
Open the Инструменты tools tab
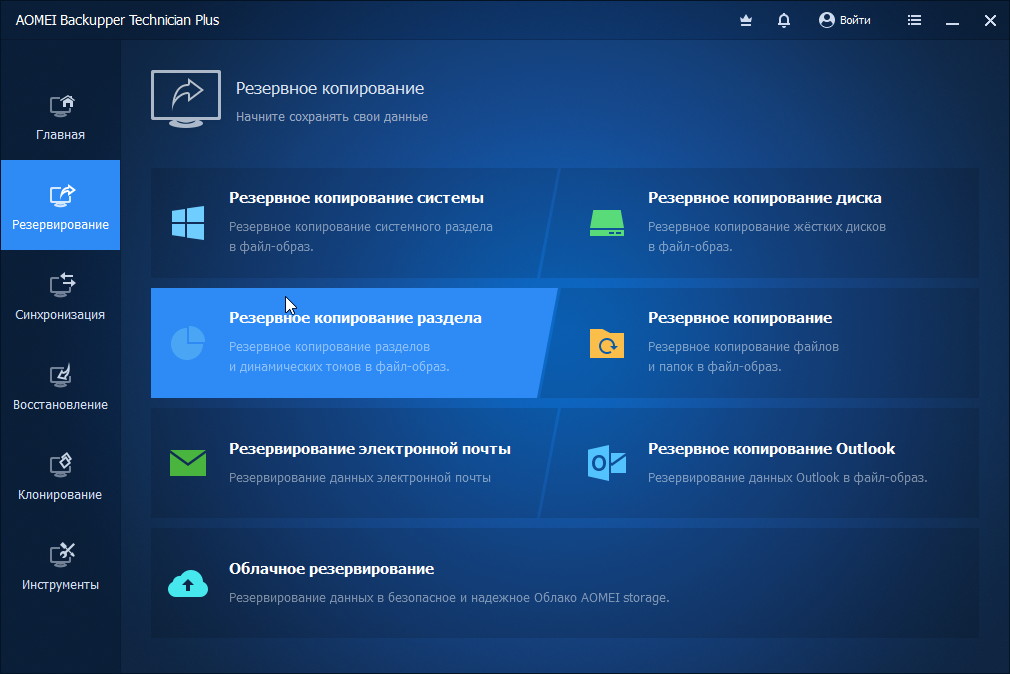61,566
